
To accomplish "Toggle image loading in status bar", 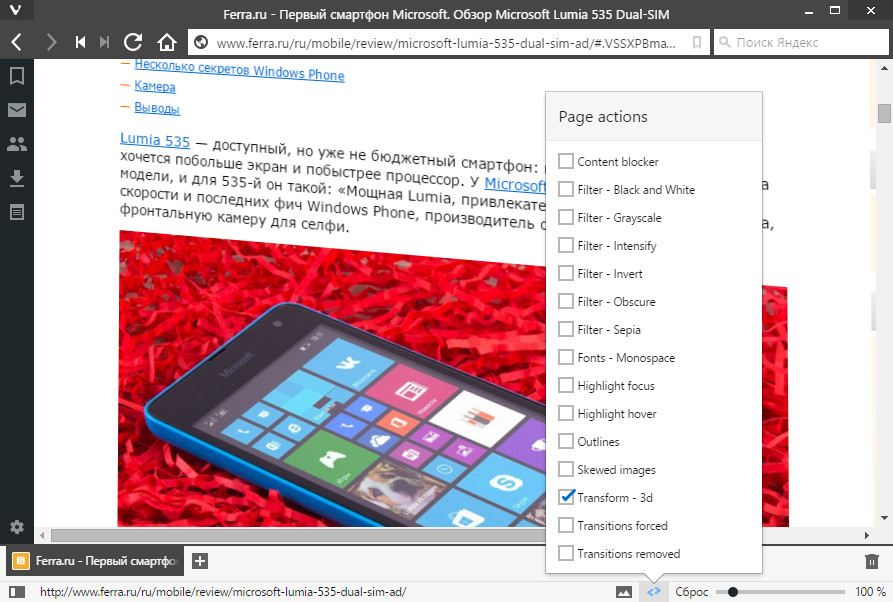I will (x=624, y=592).
